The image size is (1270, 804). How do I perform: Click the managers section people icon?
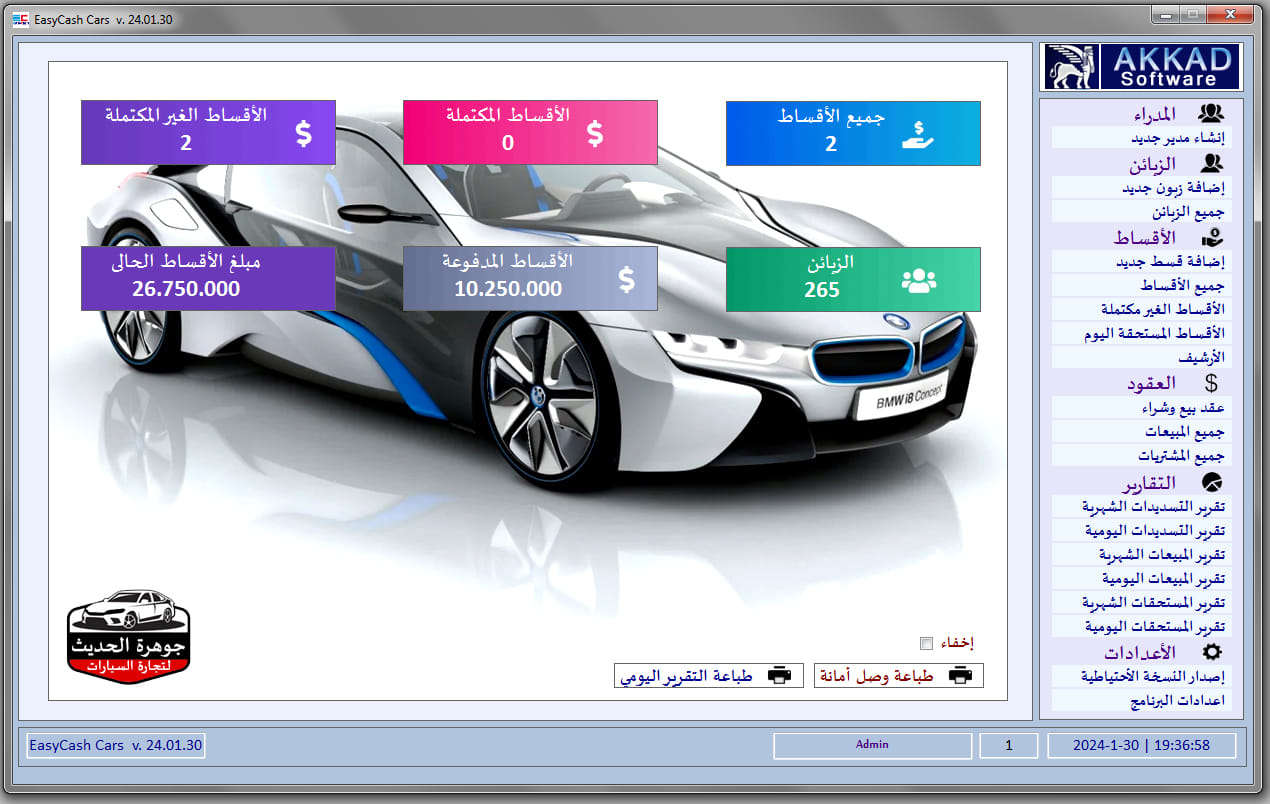coord(1211,113)
